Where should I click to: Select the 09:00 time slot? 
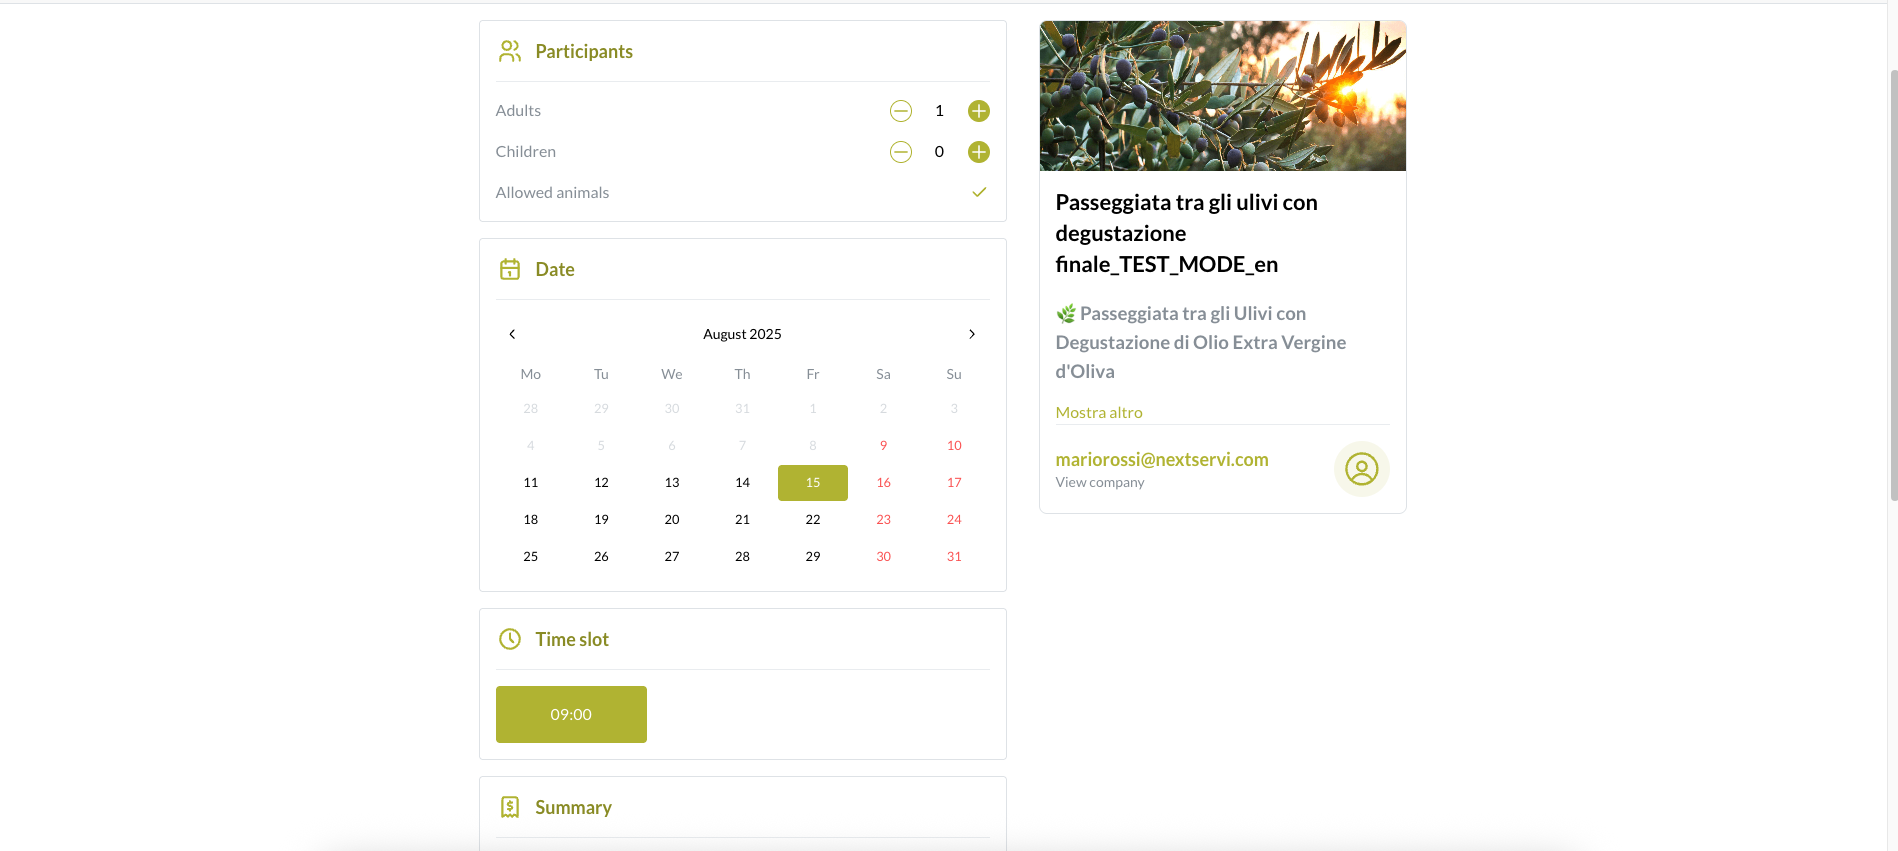pyautogui.click(x=571, y=714)
